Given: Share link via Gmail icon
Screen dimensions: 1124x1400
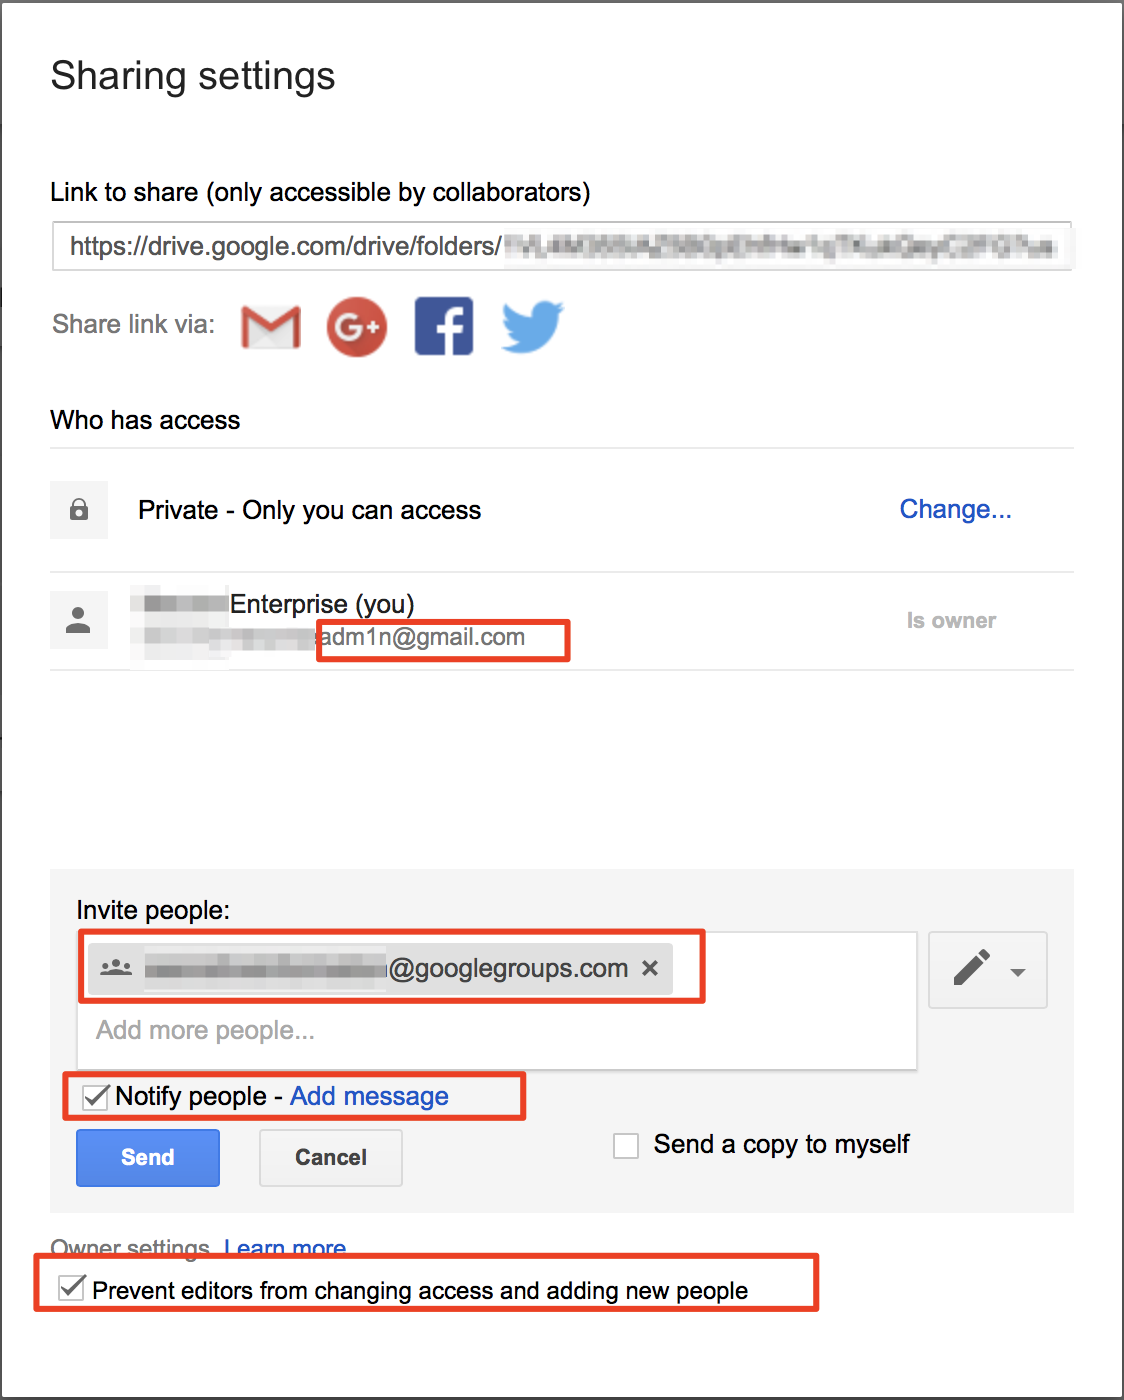Looking at the screenshot, I should [271, 327].
